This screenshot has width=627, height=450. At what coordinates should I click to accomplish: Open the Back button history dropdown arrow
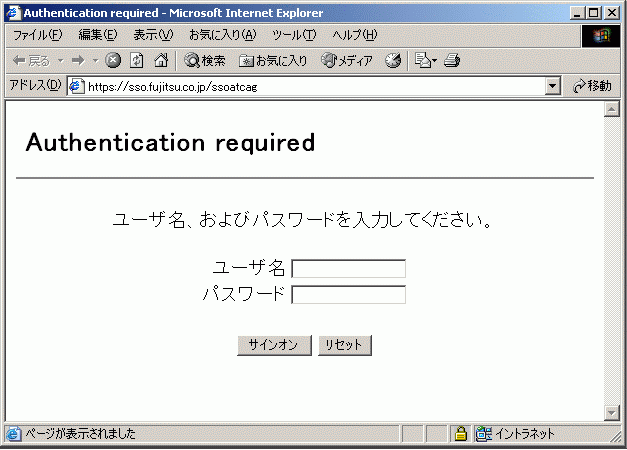click(60, 61)
